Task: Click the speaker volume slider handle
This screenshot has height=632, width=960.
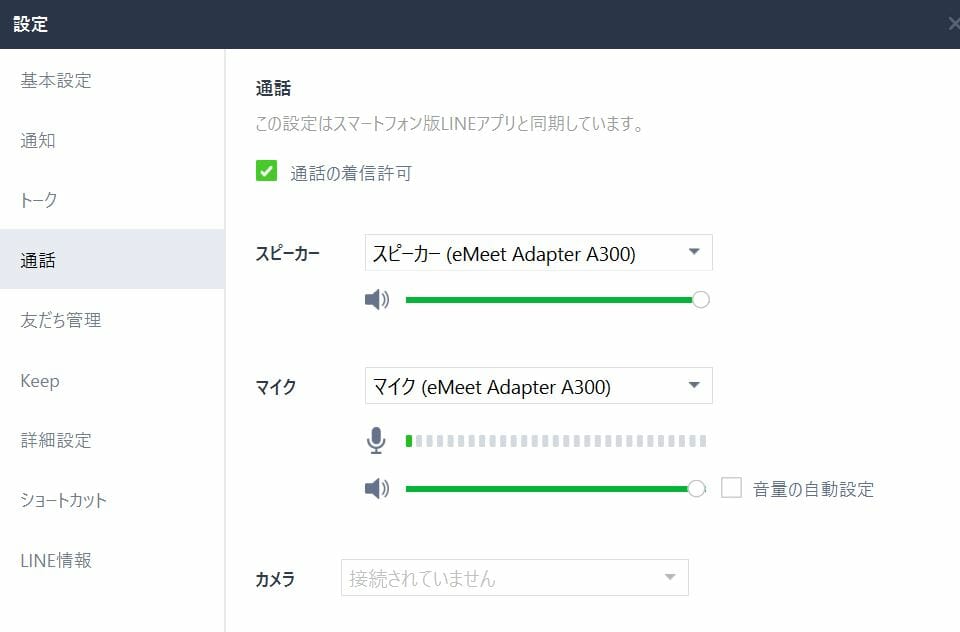Action: click(x=701, y=299)
